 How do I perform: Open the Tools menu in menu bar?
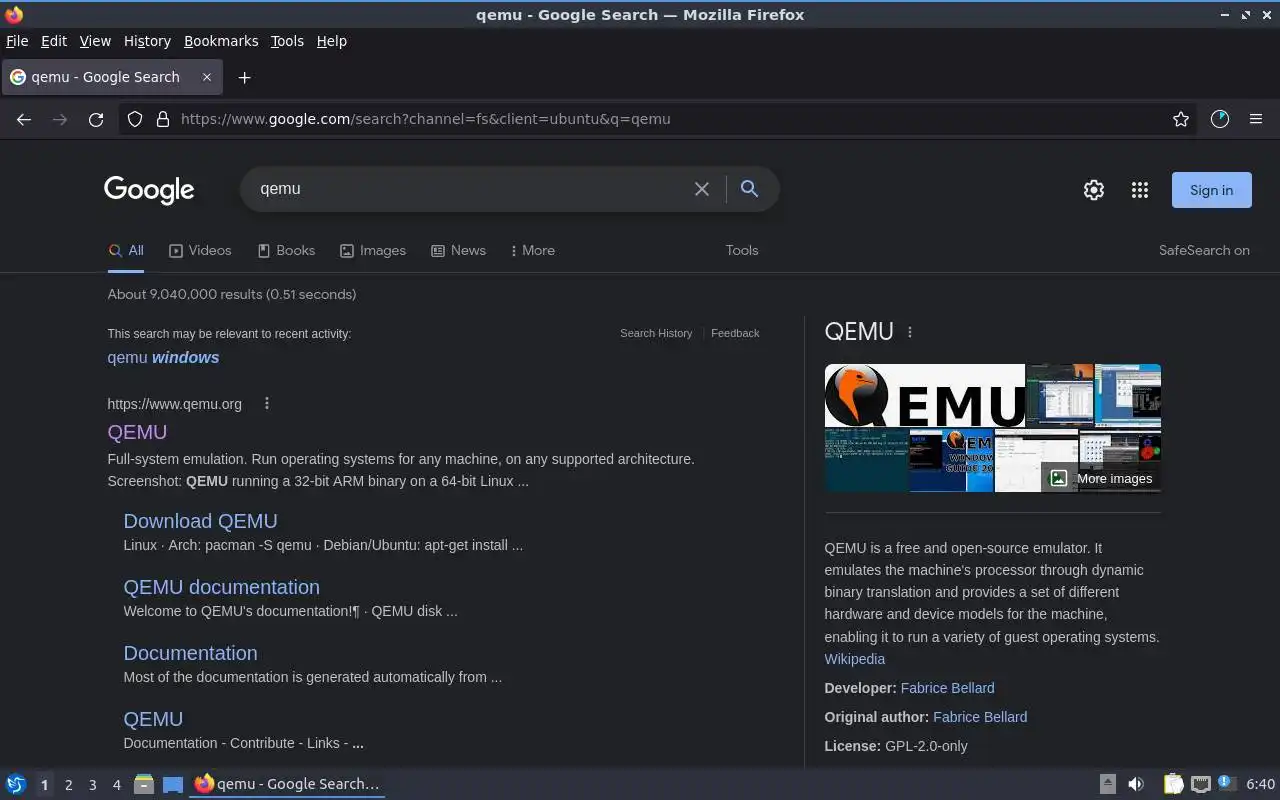[287, 41]
